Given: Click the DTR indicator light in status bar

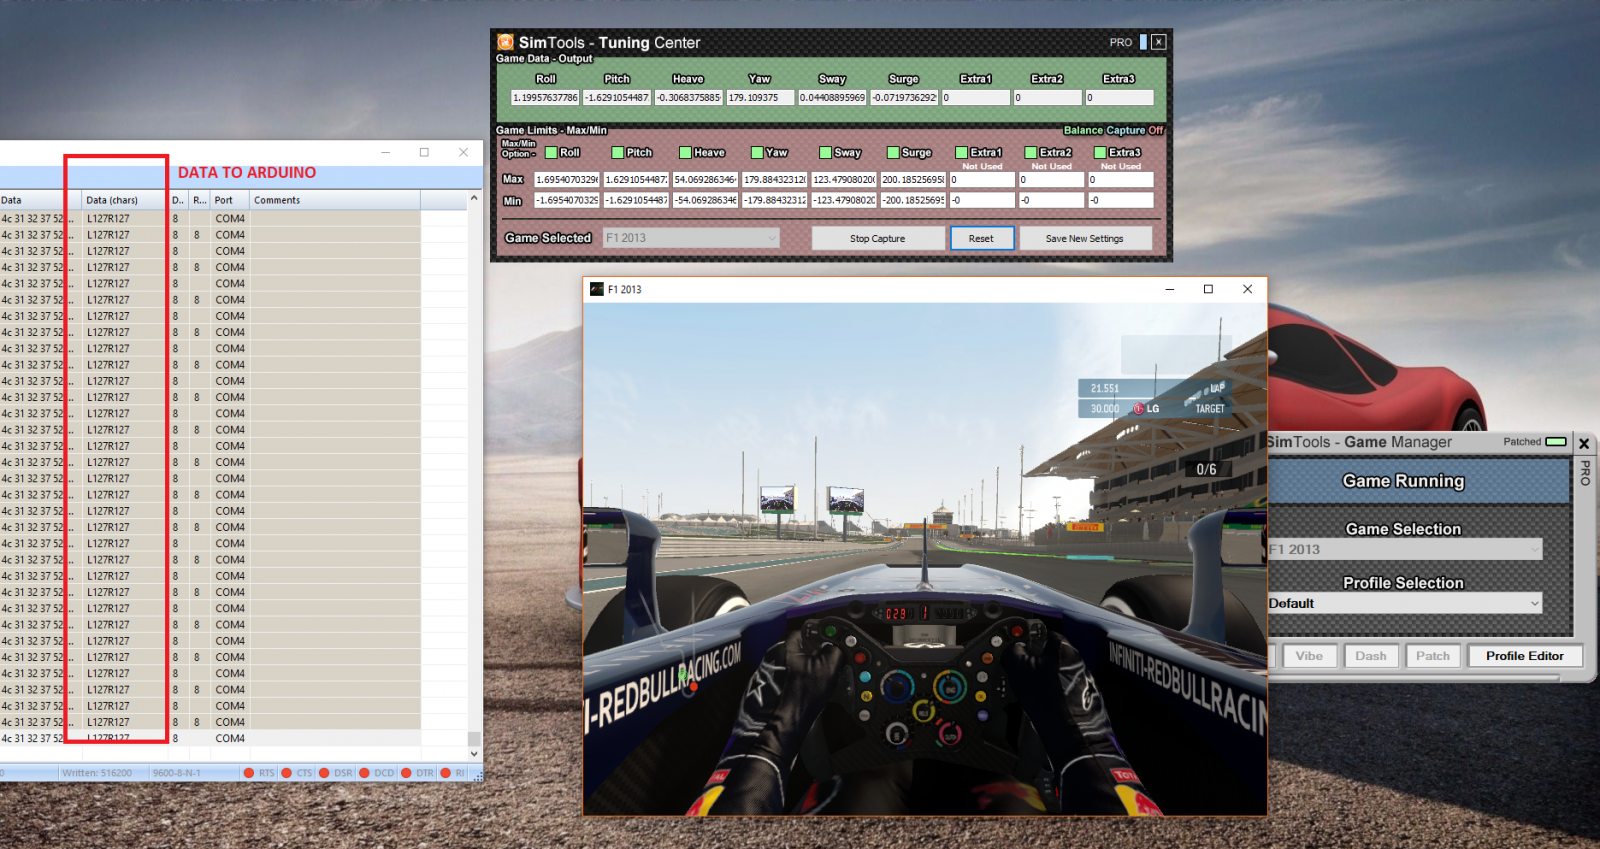Looking at the screenshot, I should tap(406, 773).
